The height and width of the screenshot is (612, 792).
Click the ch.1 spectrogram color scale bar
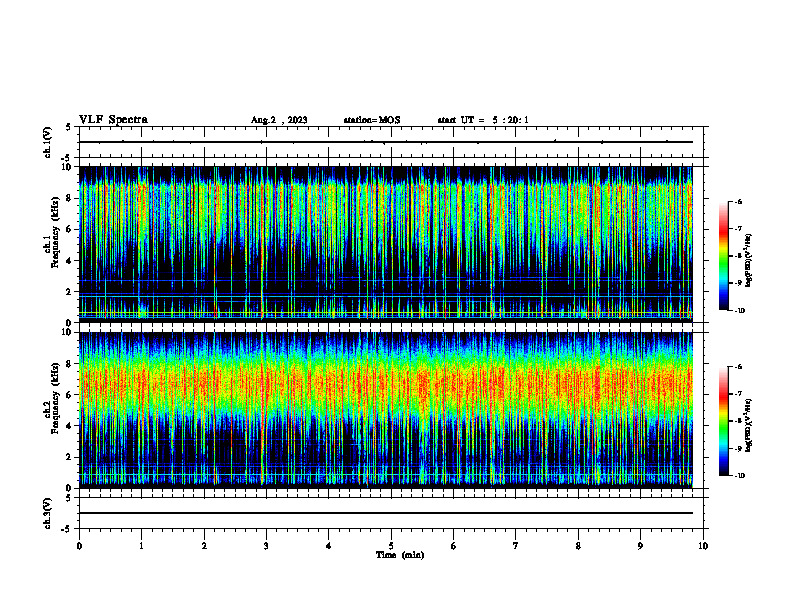723,256
